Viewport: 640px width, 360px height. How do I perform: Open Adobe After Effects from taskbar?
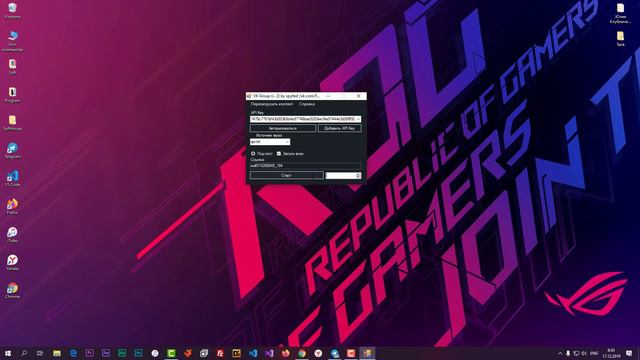tap(106, 353)
